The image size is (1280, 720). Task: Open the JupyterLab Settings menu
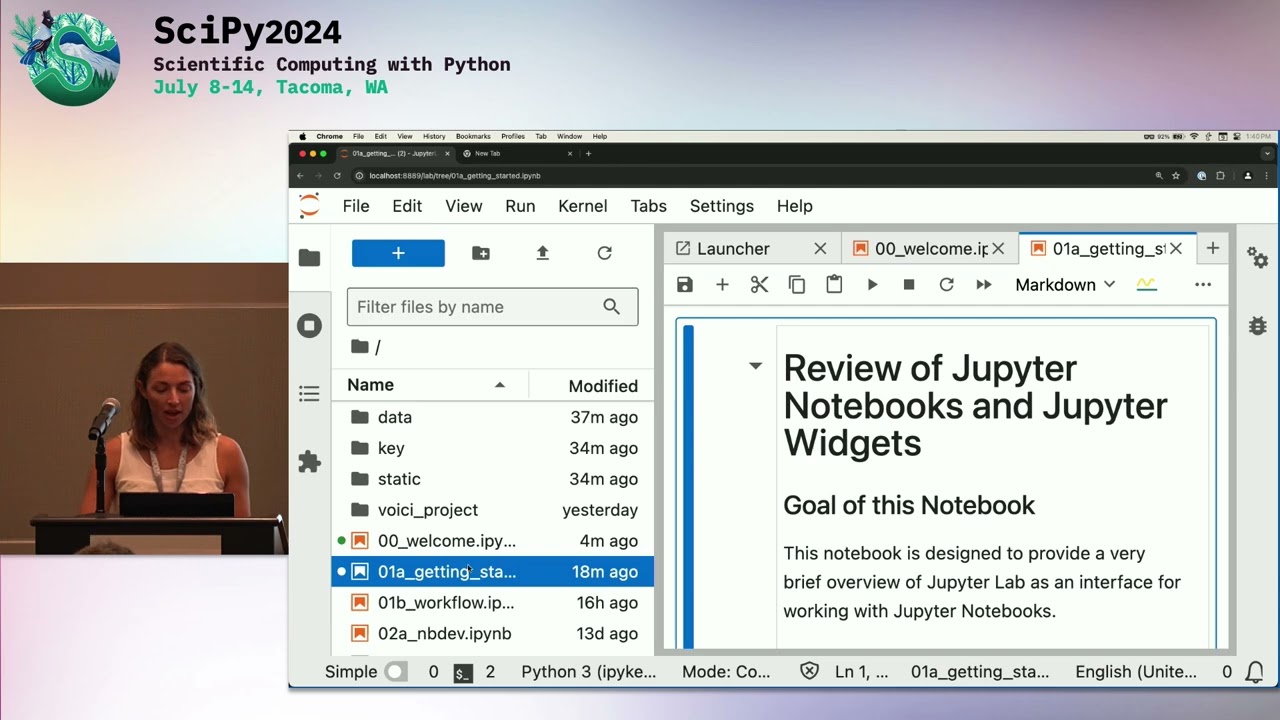(x=722, y=206)
